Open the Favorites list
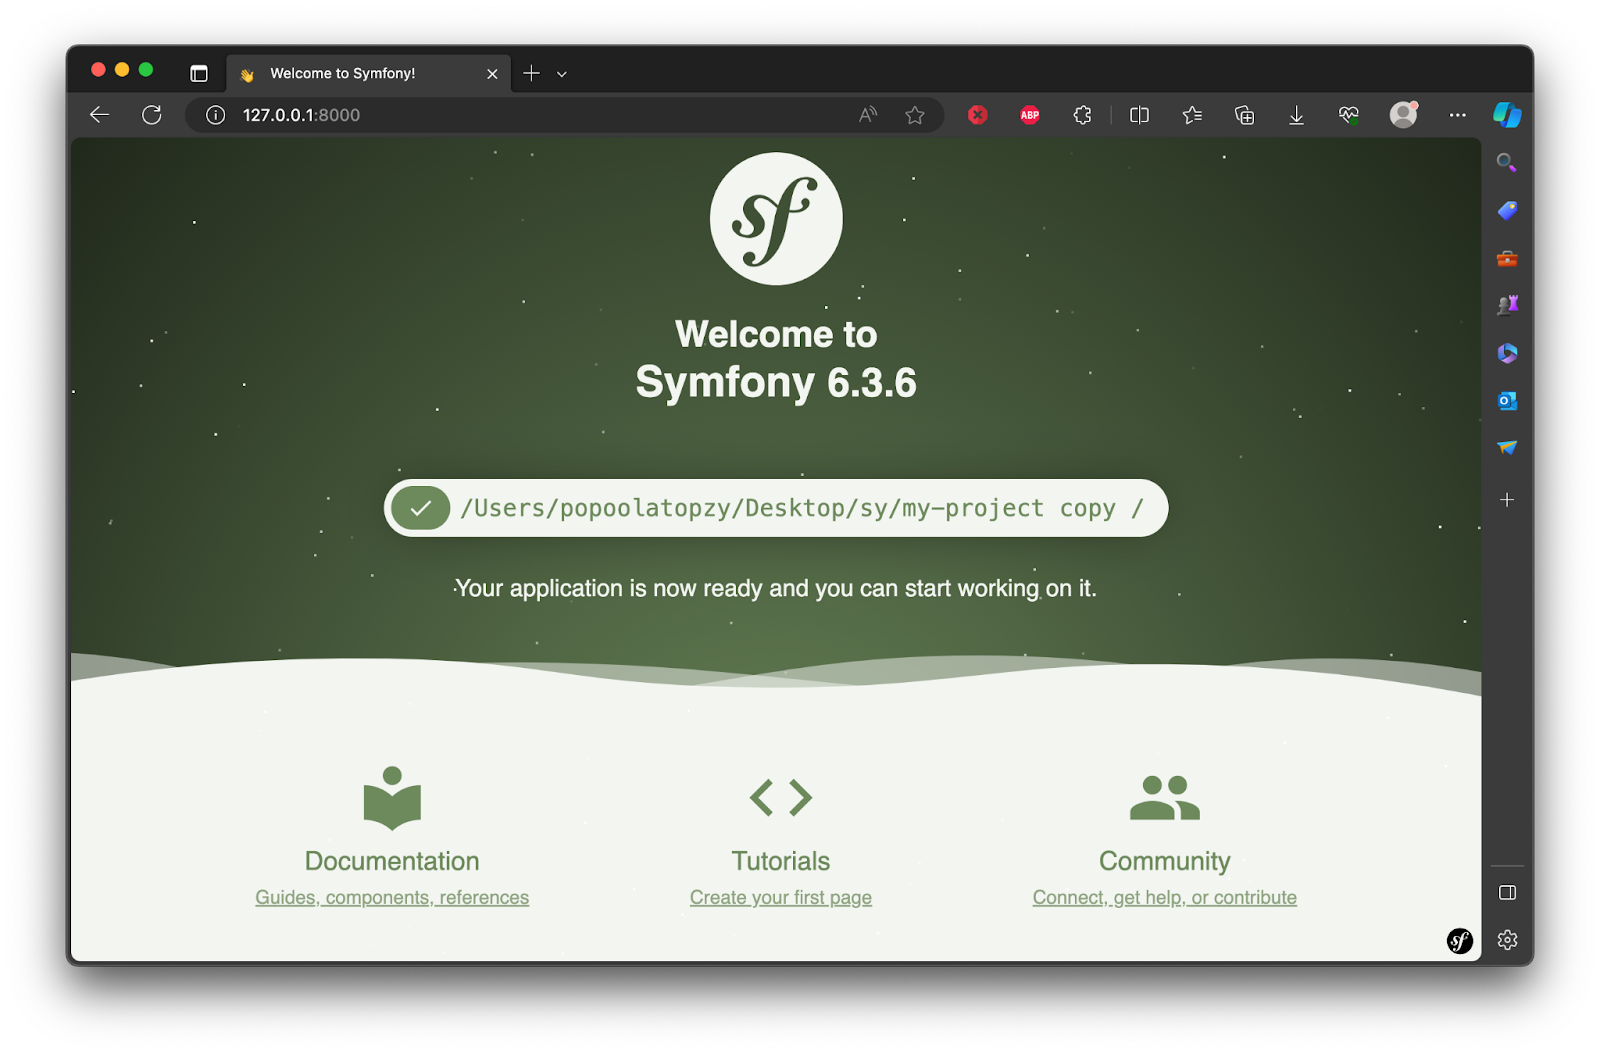The image size is (1600, 1054). click(x=1192, y=115)
